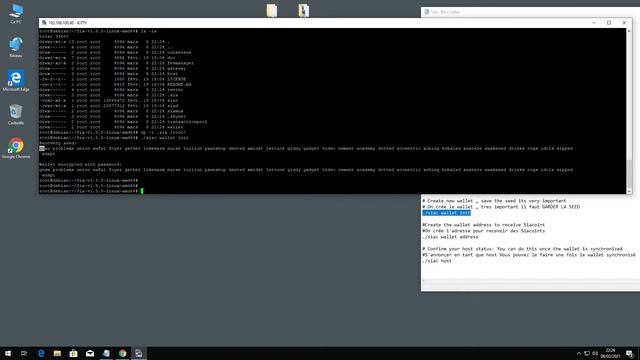This screenshot has width=640, height=360.
Task: Open the taskbar clock and date
Action: click(x=610, y=353)
